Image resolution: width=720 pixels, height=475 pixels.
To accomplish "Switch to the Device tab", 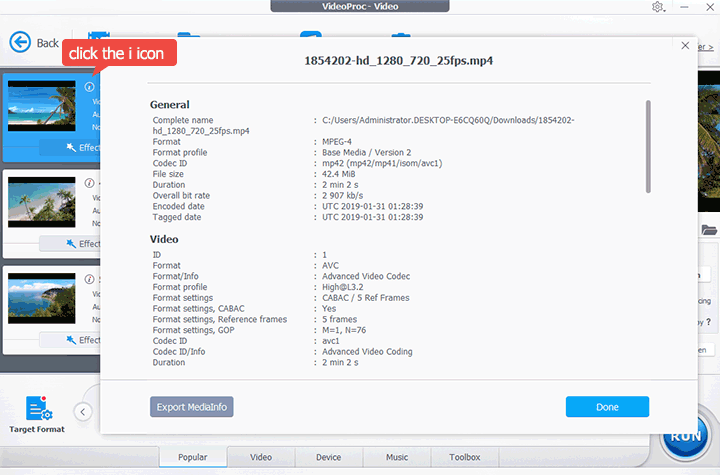I will [x=329, y=457].
